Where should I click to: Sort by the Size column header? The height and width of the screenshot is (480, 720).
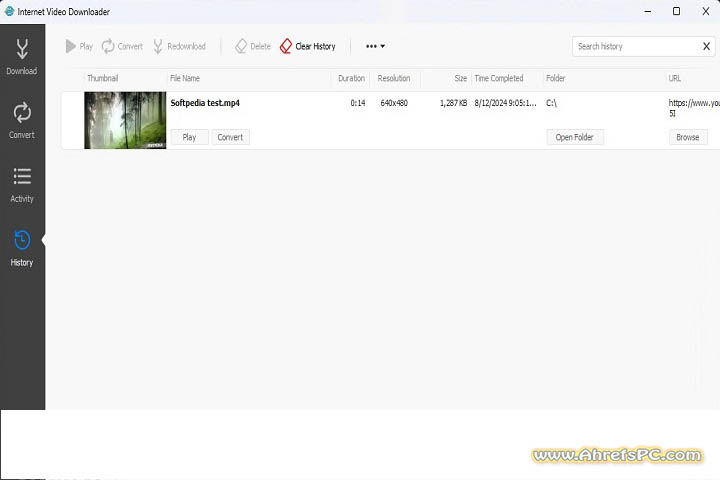click(x=461, y=78)
